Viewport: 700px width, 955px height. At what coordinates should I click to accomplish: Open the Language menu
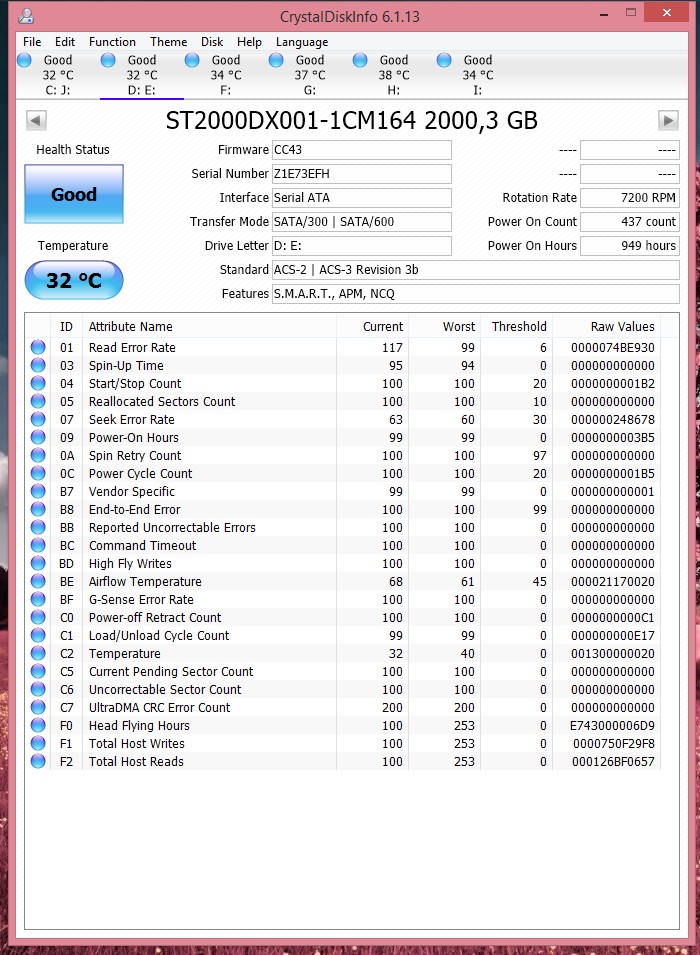[x=302, y=42]
